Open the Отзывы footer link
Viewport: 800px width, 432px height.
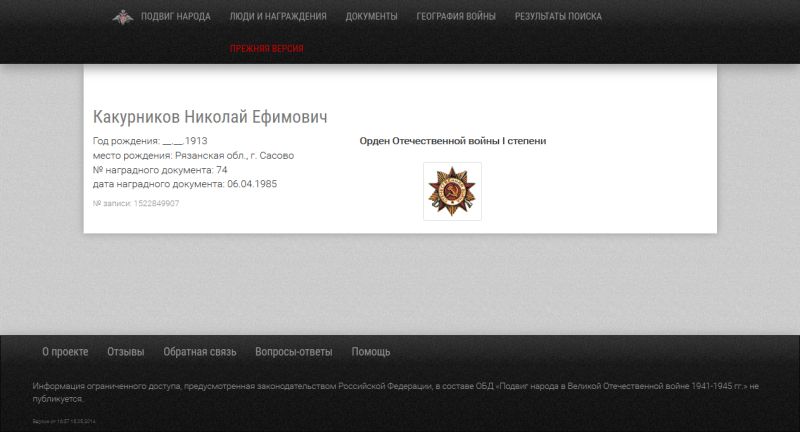coord(126,352)
